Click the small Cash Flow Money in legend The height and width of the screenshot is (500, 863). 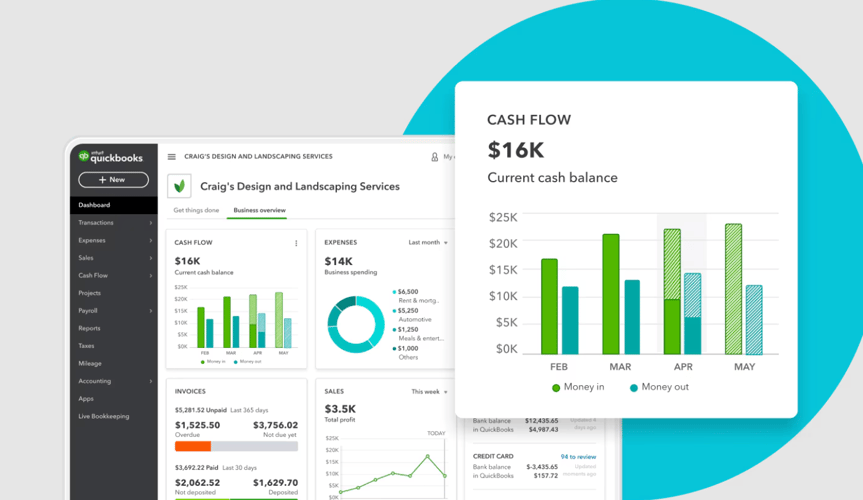[213, 362]
